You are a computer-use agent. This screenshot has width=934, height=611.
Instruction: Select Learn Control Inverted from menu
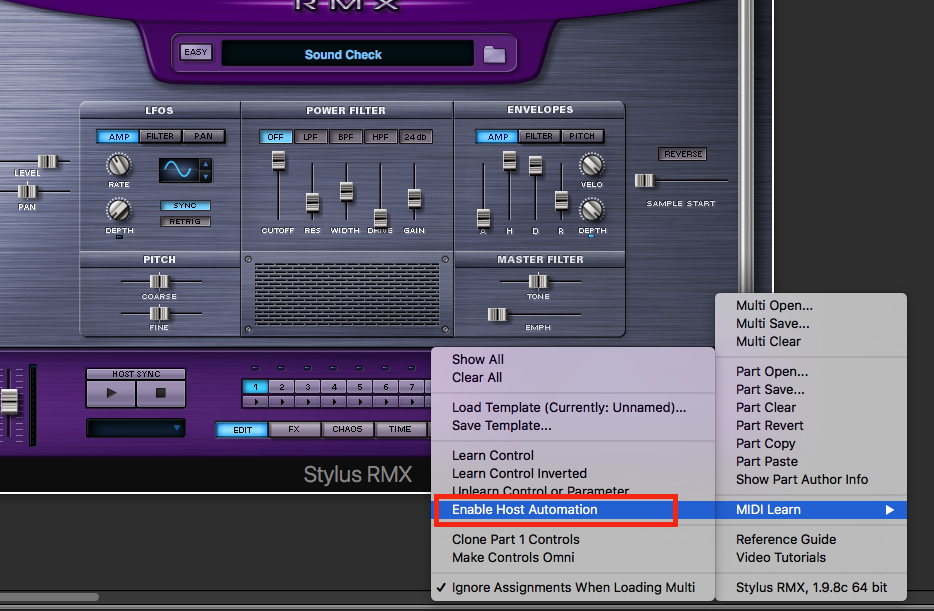click(519, 474)
